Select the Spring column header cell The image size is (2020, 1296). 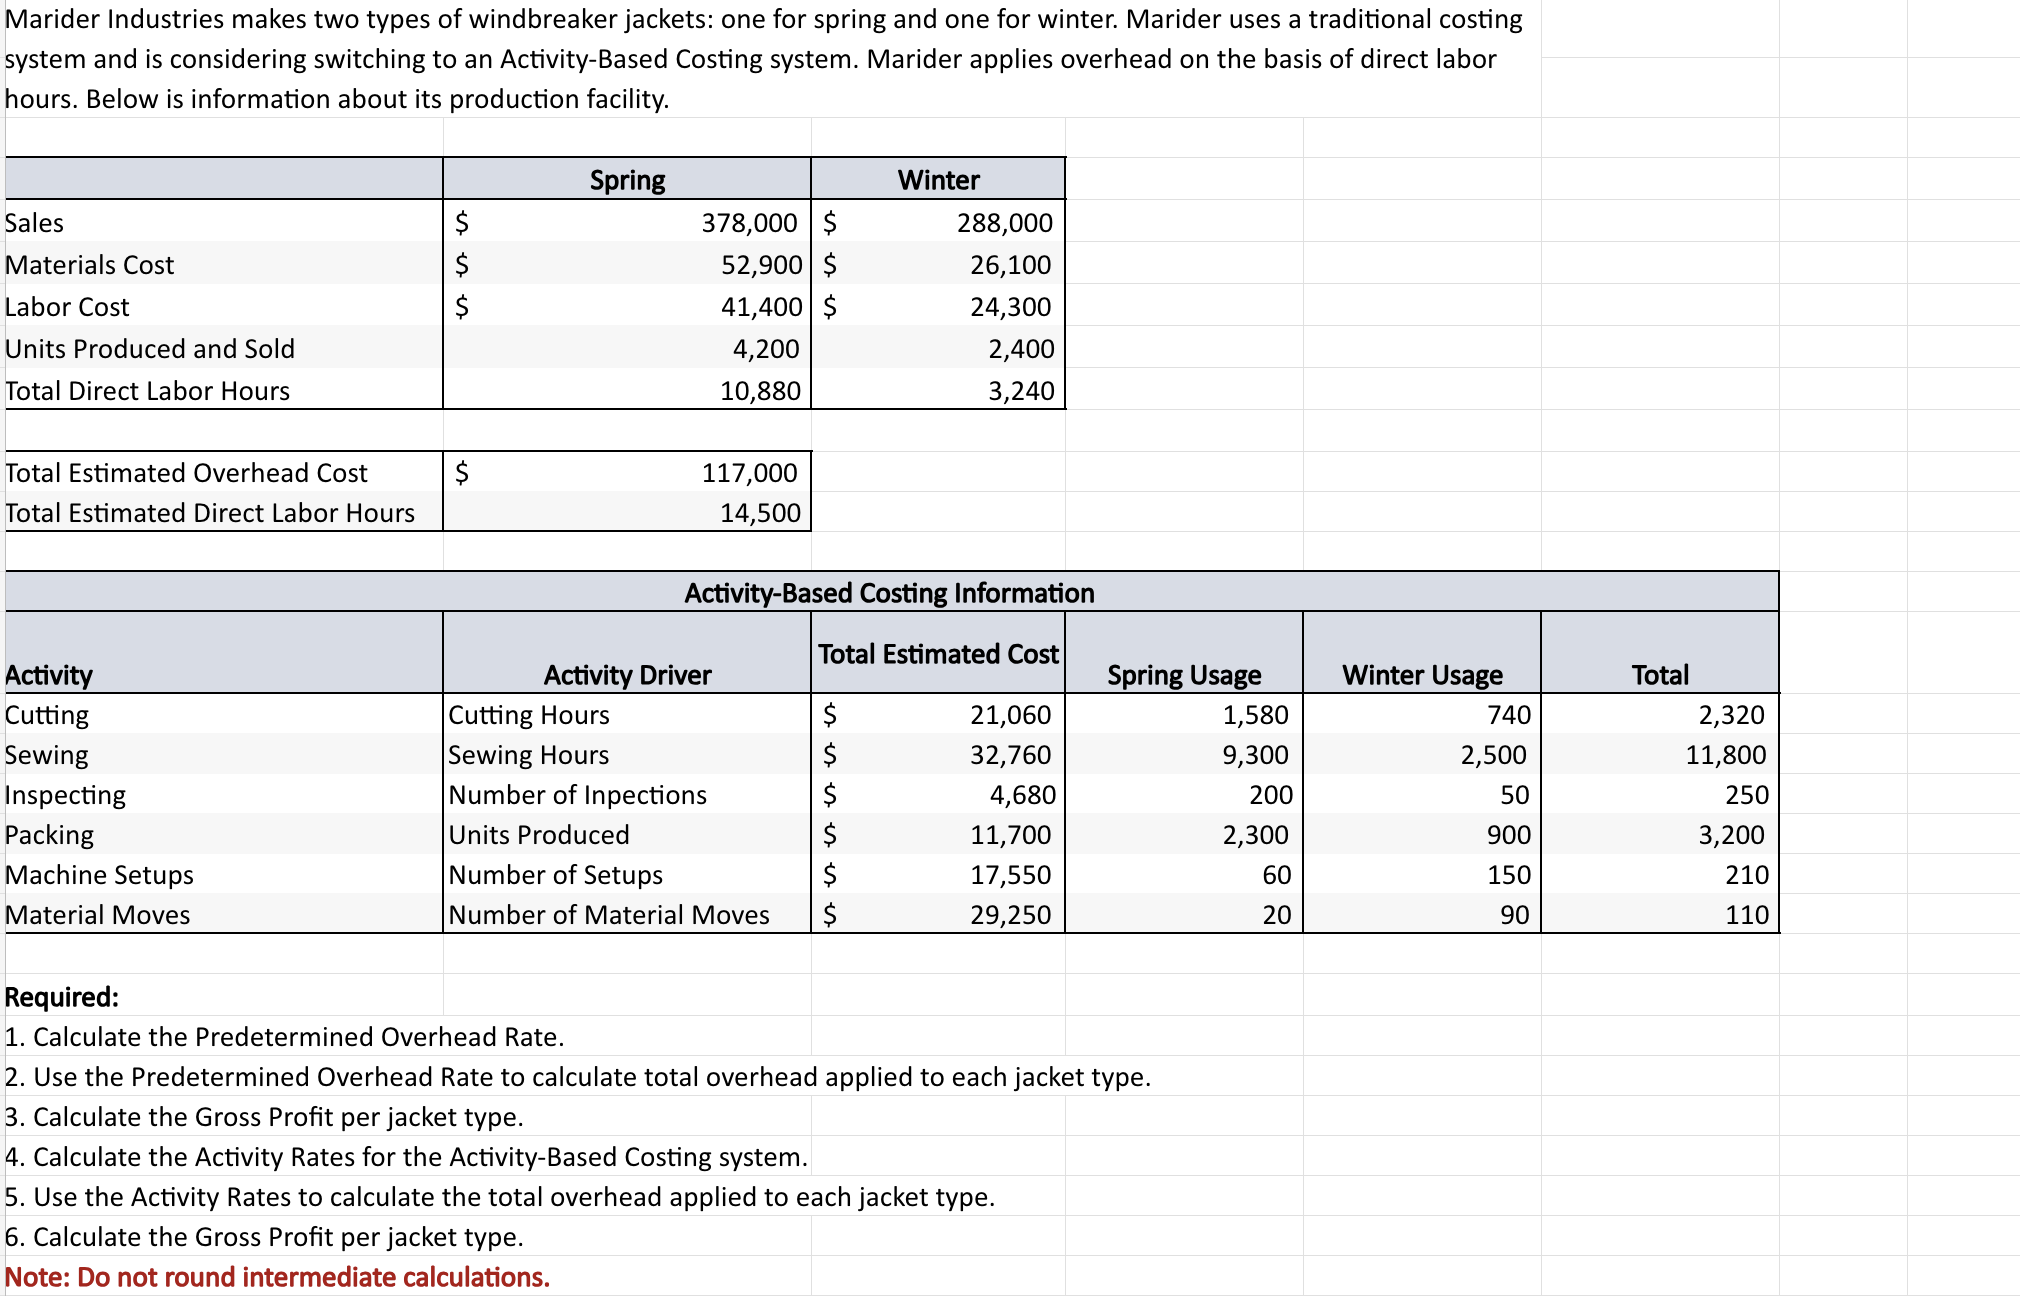point(627,179)
